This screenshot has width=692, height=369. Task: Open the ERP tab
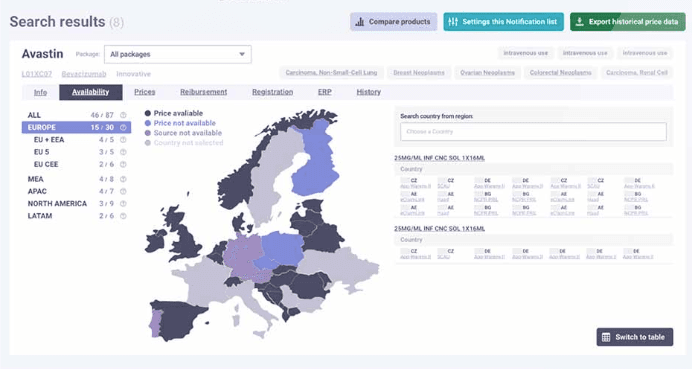point(324,92)
